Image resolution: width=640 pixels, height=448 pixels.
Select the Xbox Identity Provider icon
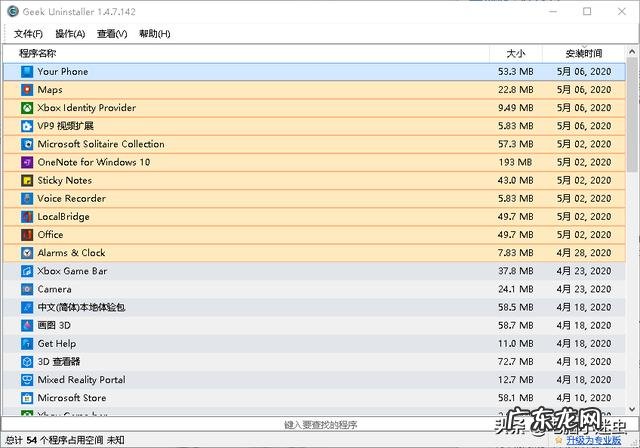click(27, 108)
